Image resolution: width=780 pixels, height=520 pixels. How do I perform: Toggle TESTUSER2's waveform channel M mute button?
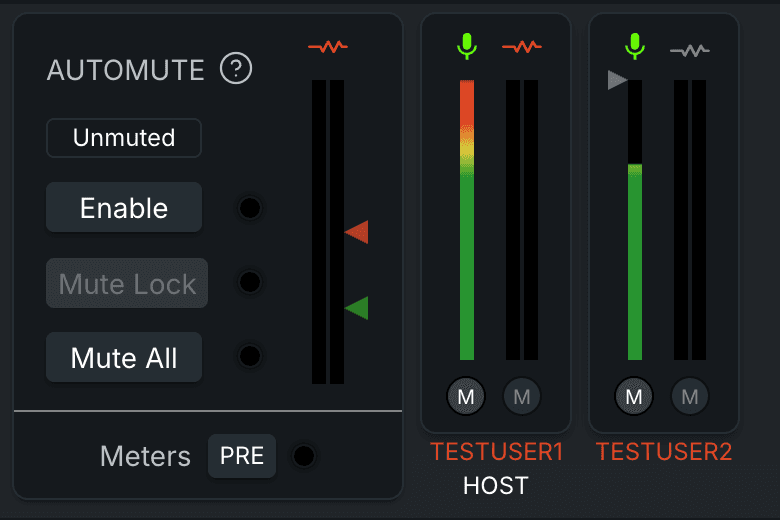[690, 397]
